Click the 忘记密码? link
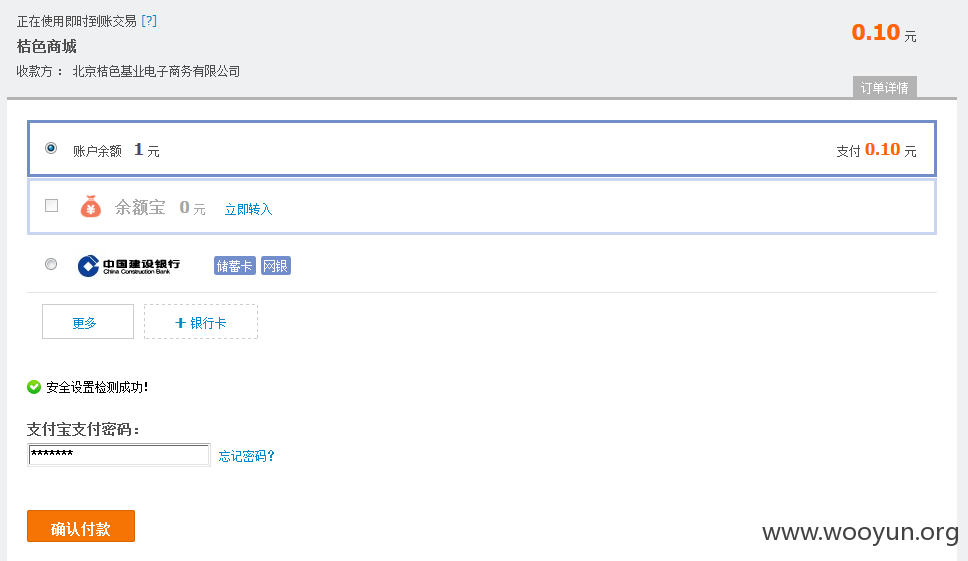Viewport: 968px width, 561px height. (246, 456)
